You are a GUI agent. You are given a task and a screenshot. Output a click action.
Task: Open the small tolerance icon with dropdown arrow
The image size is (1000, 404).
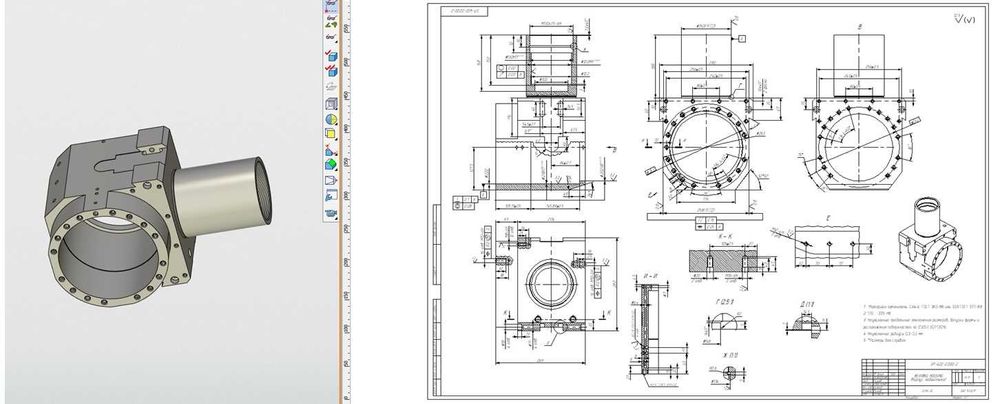(x=330, y=37)
